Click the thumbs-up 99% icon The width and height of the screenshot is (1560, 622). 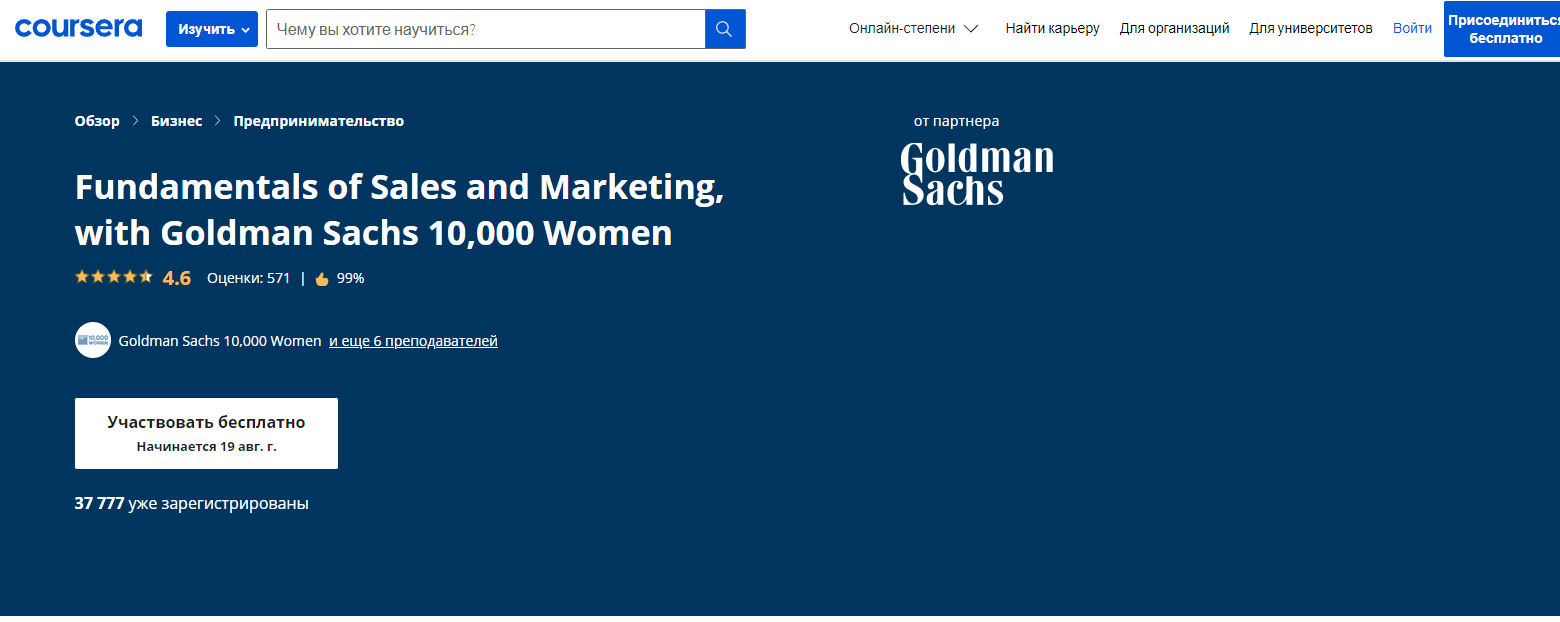322,279
